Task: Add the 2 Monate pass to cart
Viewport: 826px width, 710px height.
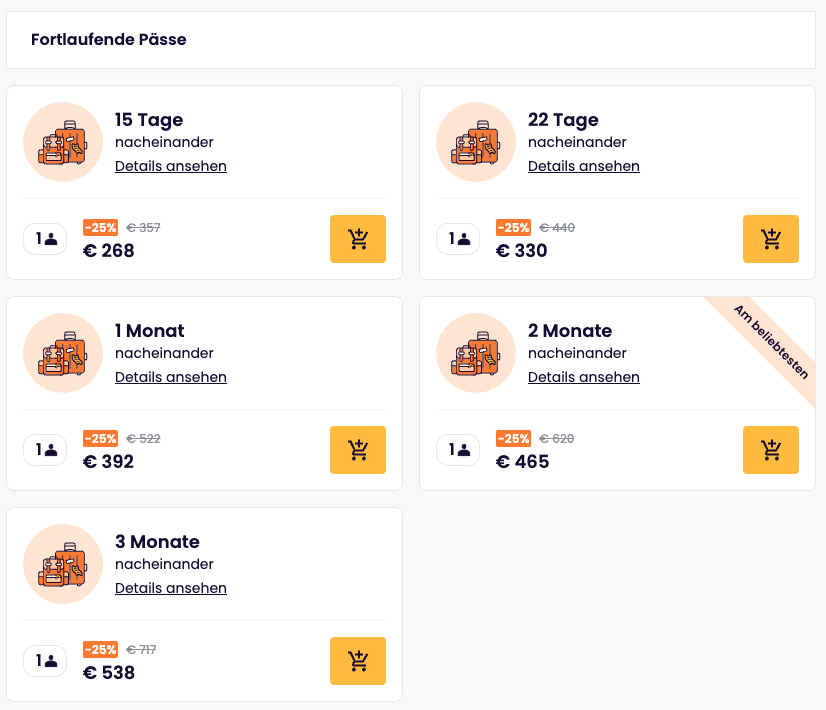Action: (x=771, y=450)
